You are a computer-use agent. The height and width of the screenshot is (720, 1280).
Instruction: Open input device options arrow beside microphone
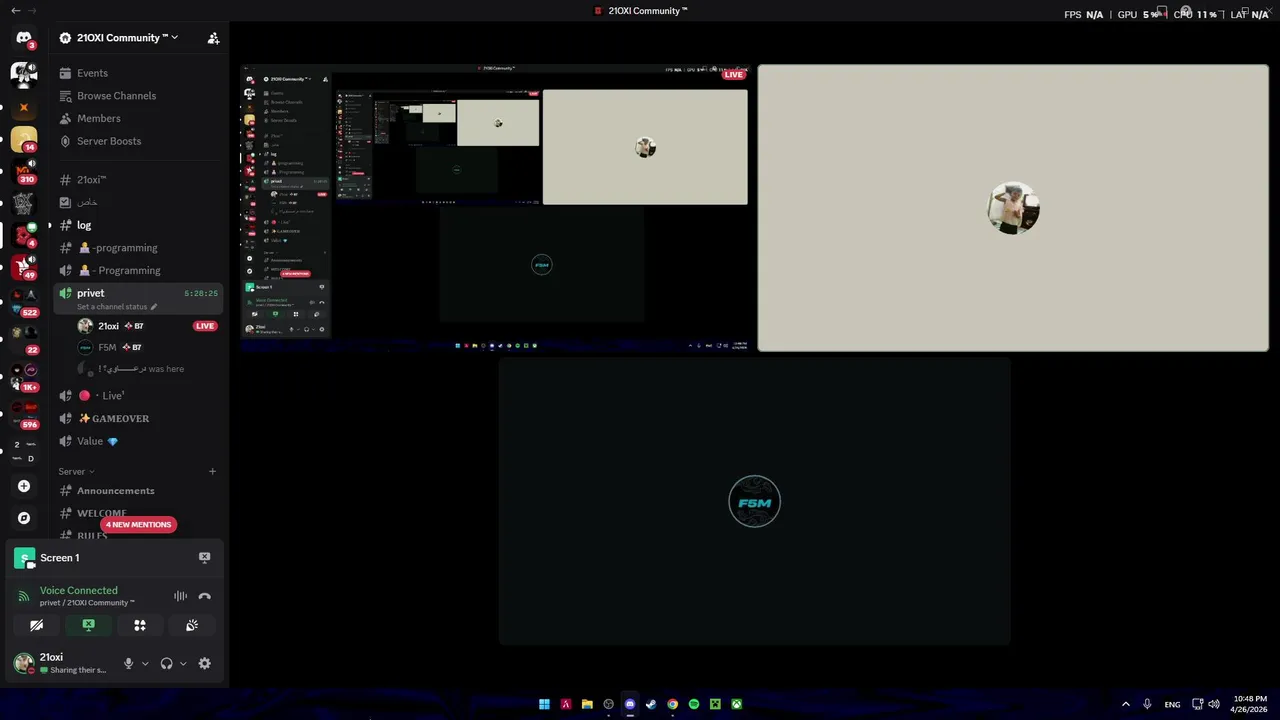145,664
